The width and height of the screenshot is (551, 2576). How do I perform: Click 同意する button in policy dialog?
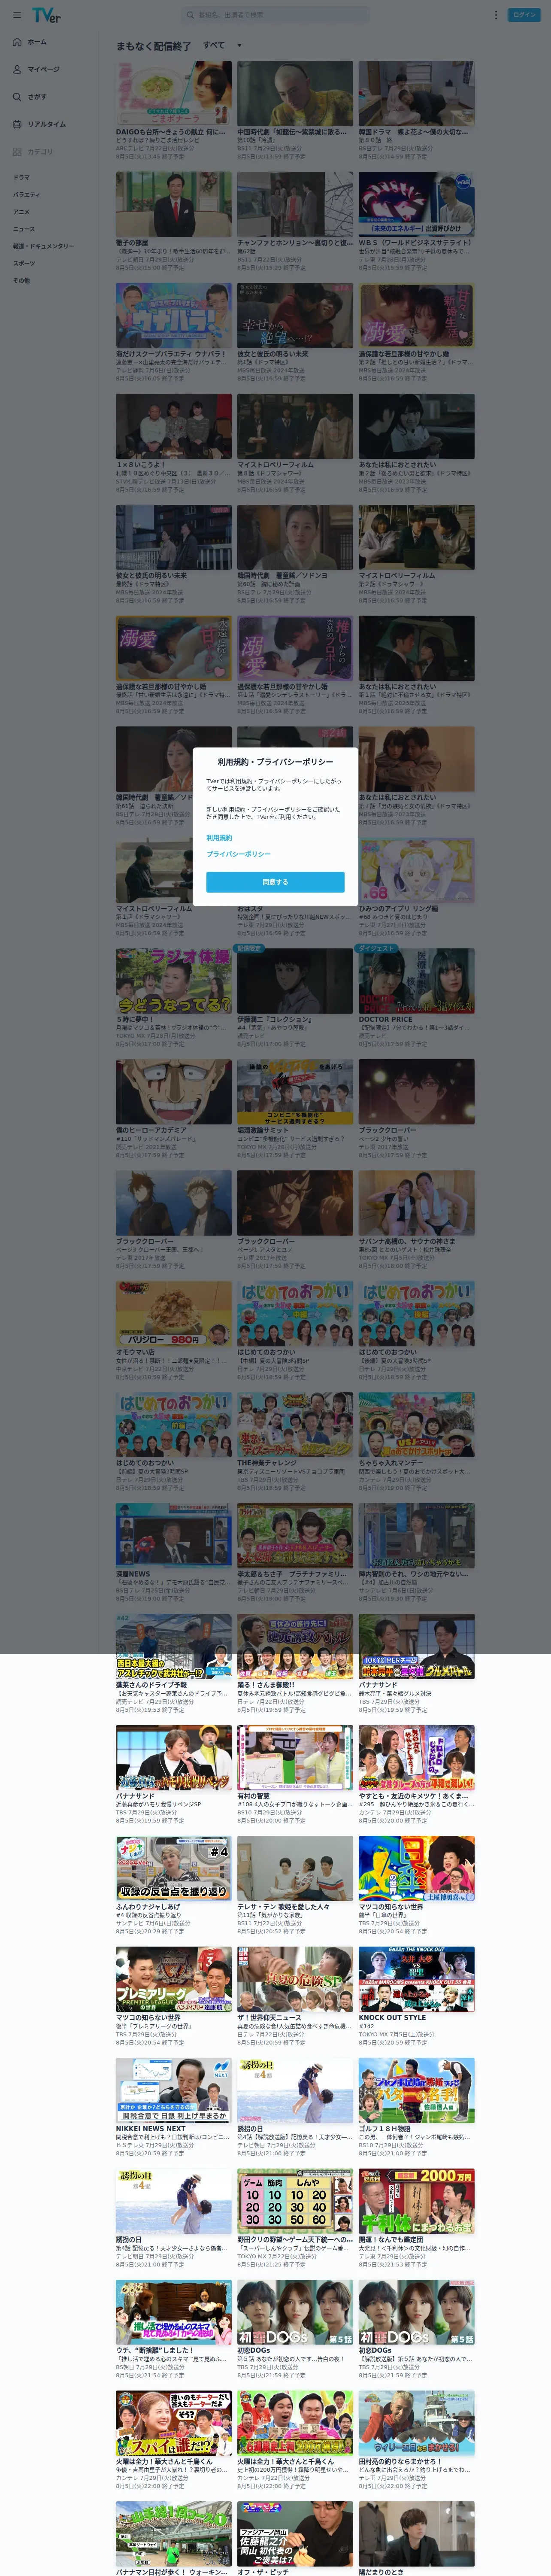pyautogui.click(x=275, y=882)
